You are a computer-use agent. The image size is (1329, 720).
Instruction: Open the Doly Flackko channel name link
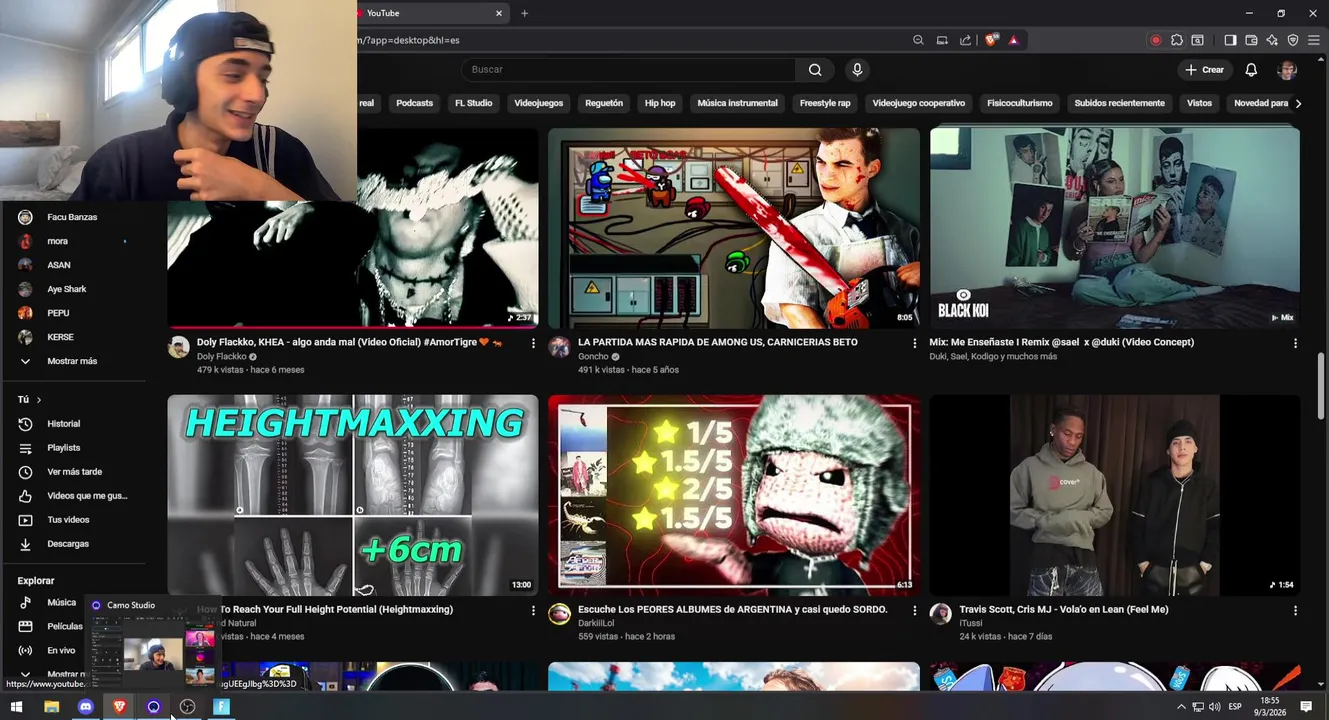221,357
